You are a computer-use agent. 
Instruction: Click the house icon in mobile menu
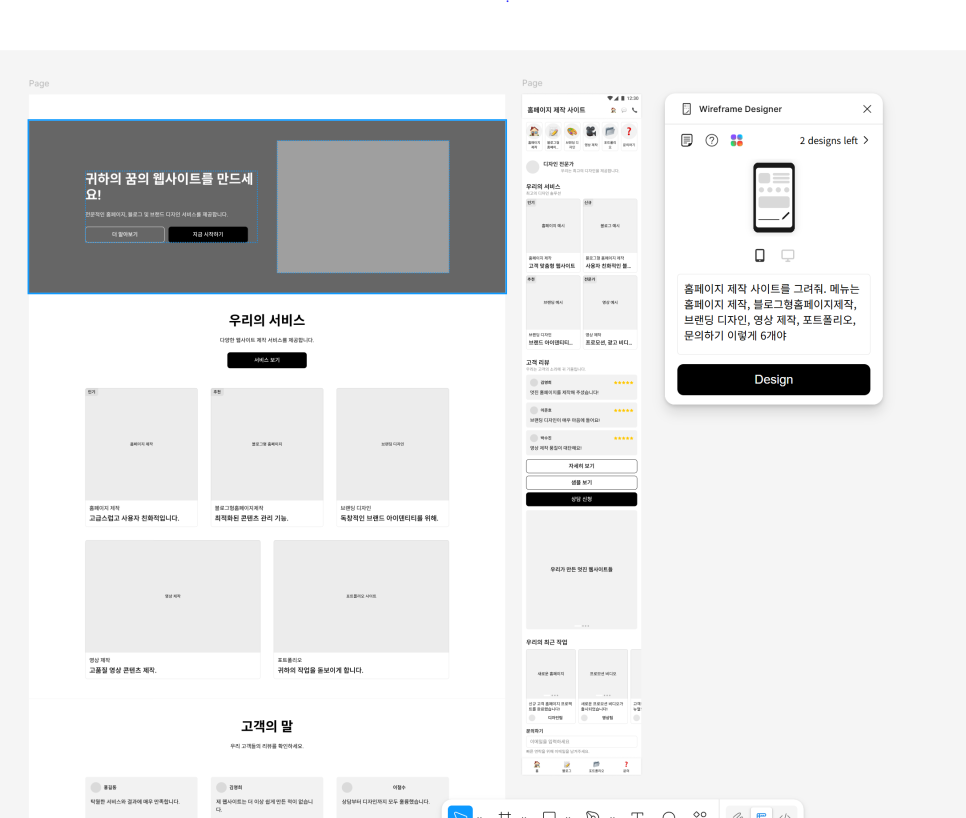click(534, 131)
